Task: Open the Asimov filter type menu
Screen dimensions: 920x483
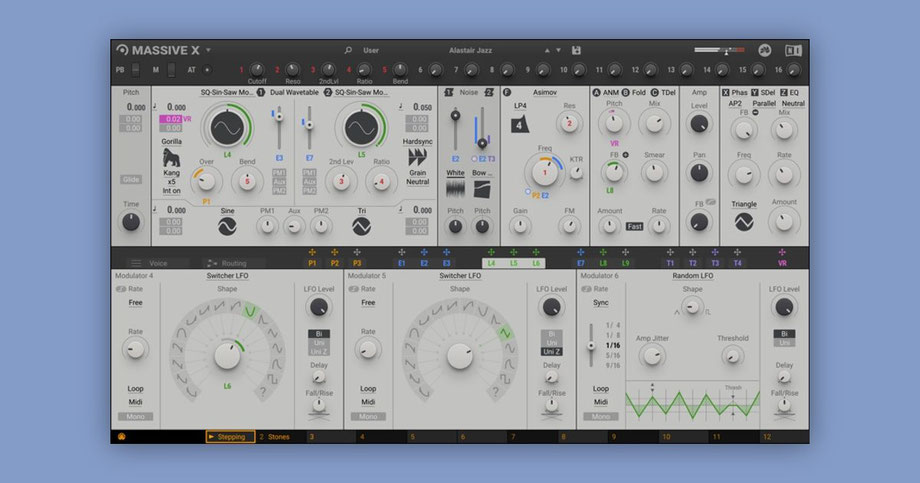Action: (544, 93)
